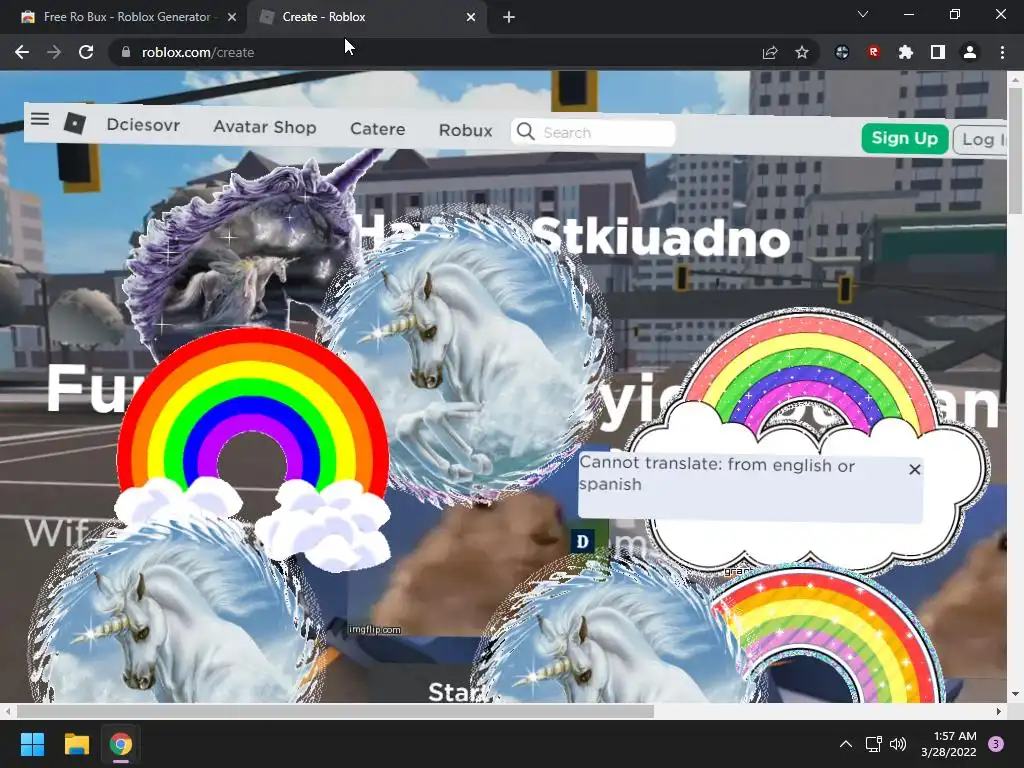The image size is (1024, 768).
Task: Open a new browser tab
Action: coord(509,17)
